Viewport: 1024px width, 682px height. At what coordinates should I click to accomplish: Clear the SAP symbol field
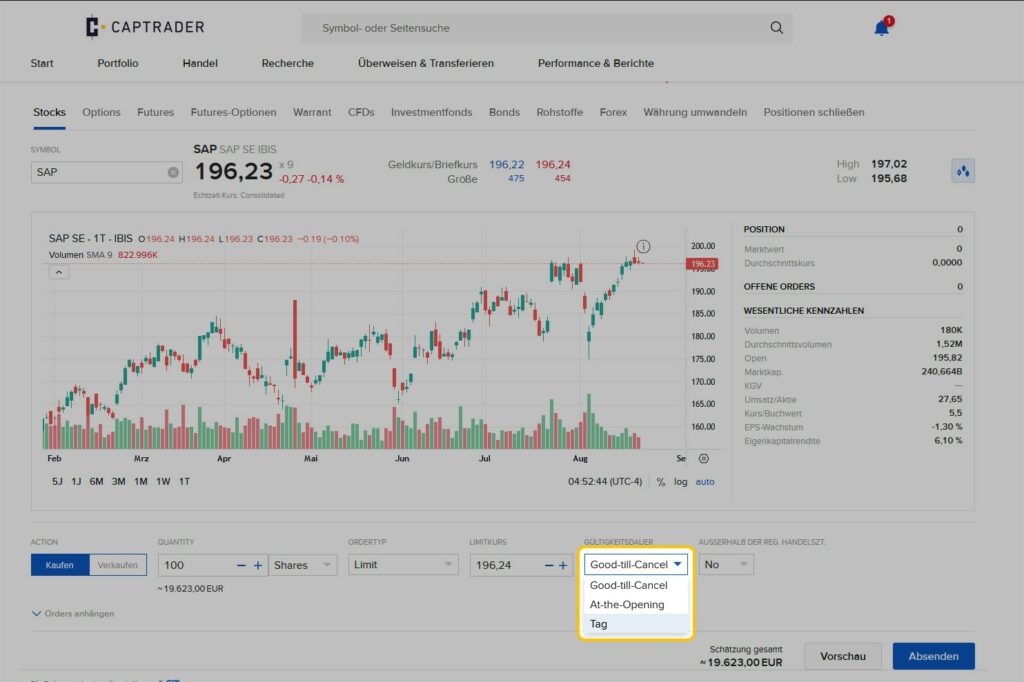click(172, 172)
